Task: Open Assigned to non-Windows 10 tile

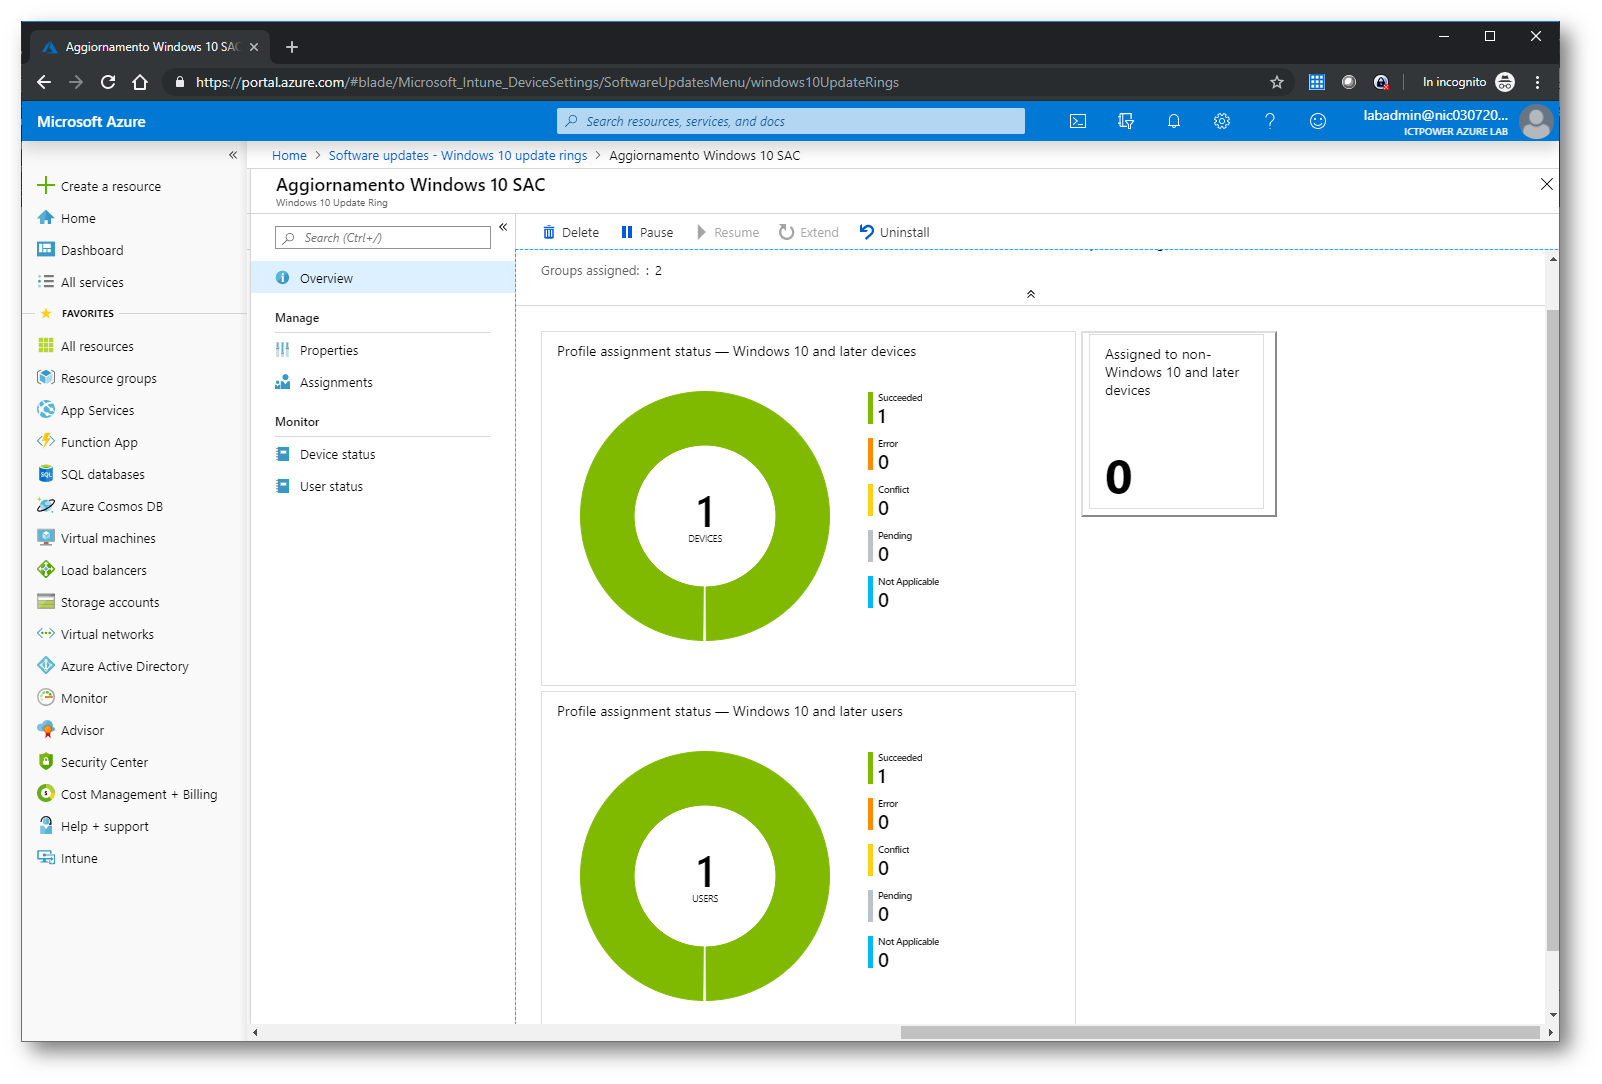Action: 1178,424
